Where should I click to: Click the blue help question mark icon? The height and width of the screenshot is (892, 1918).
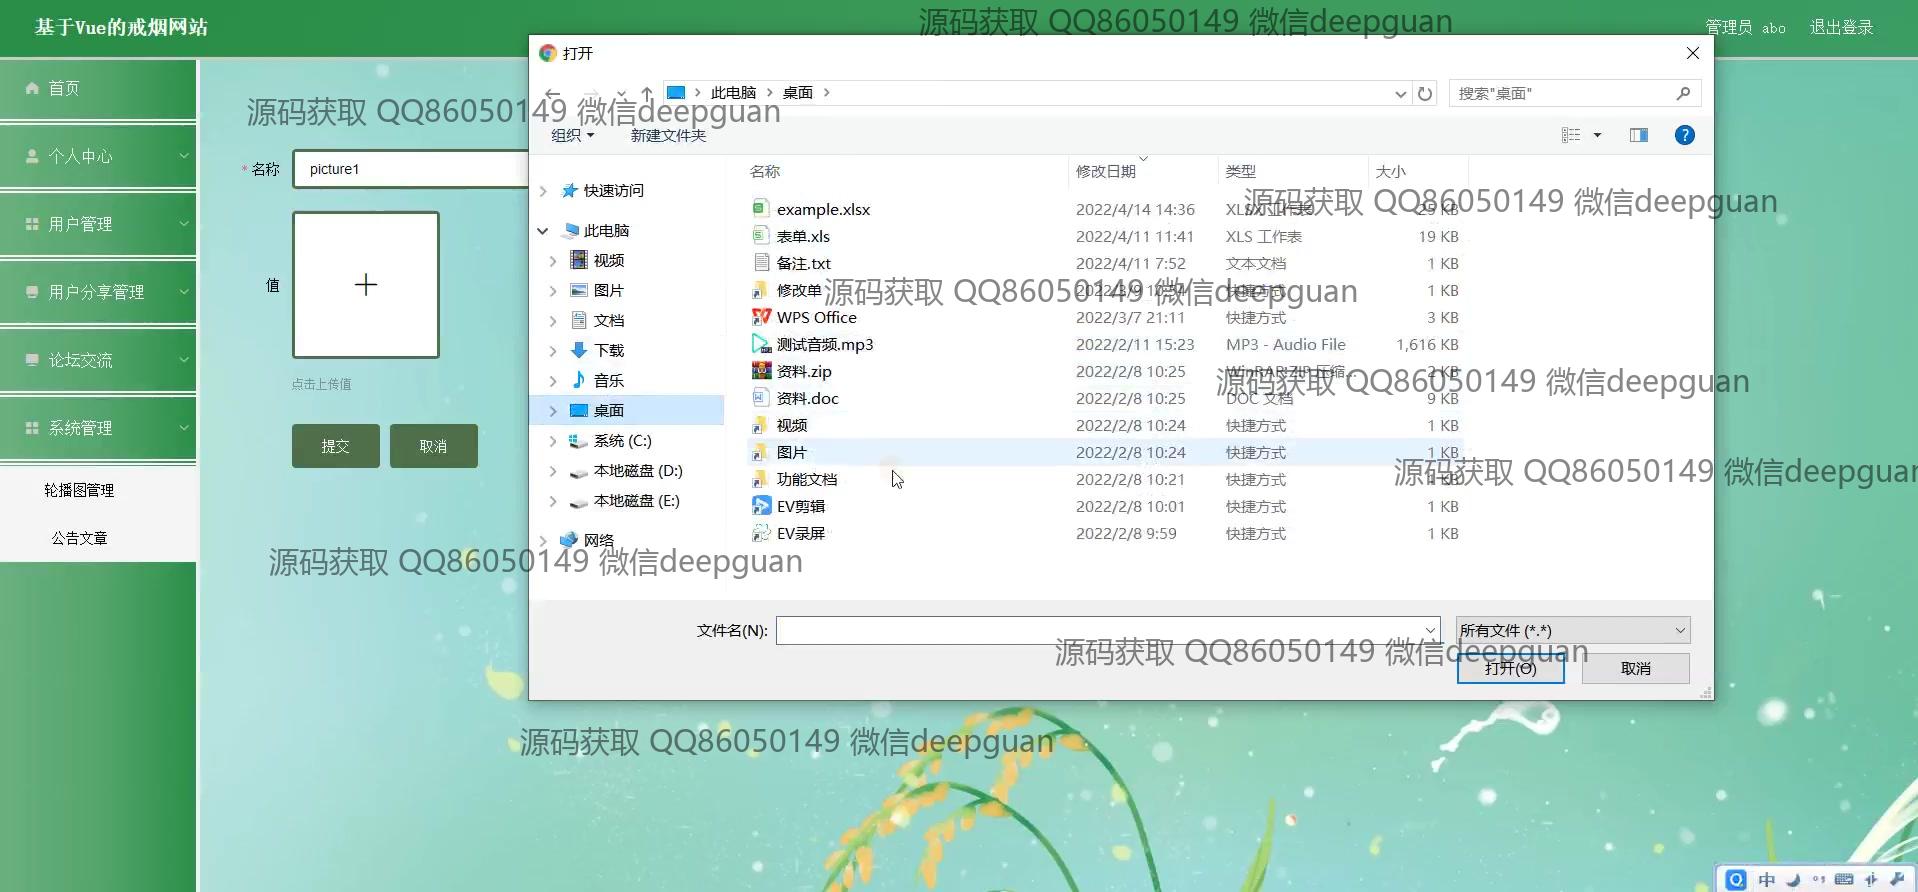(1684, 135)
